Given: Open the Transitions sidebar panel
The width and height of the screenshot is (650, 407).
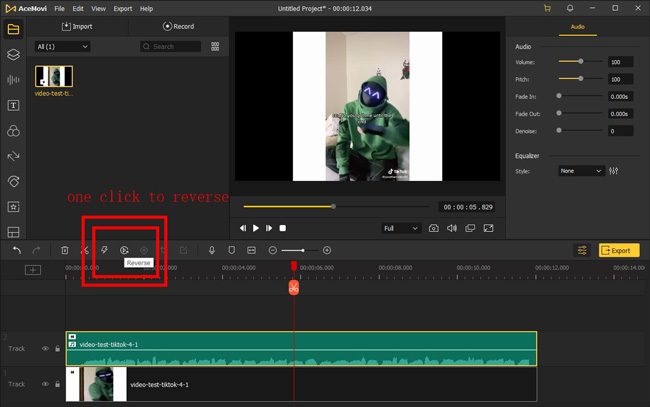Looking at the screenshot, I should pos(13,156).
